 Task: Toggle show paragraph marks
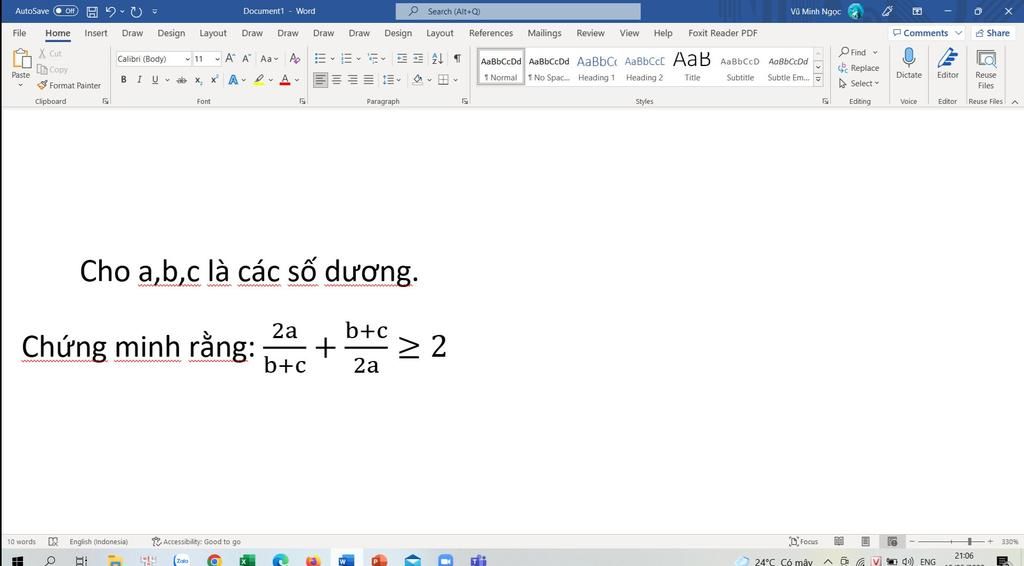pyautogui.click(x=457, y=58)
